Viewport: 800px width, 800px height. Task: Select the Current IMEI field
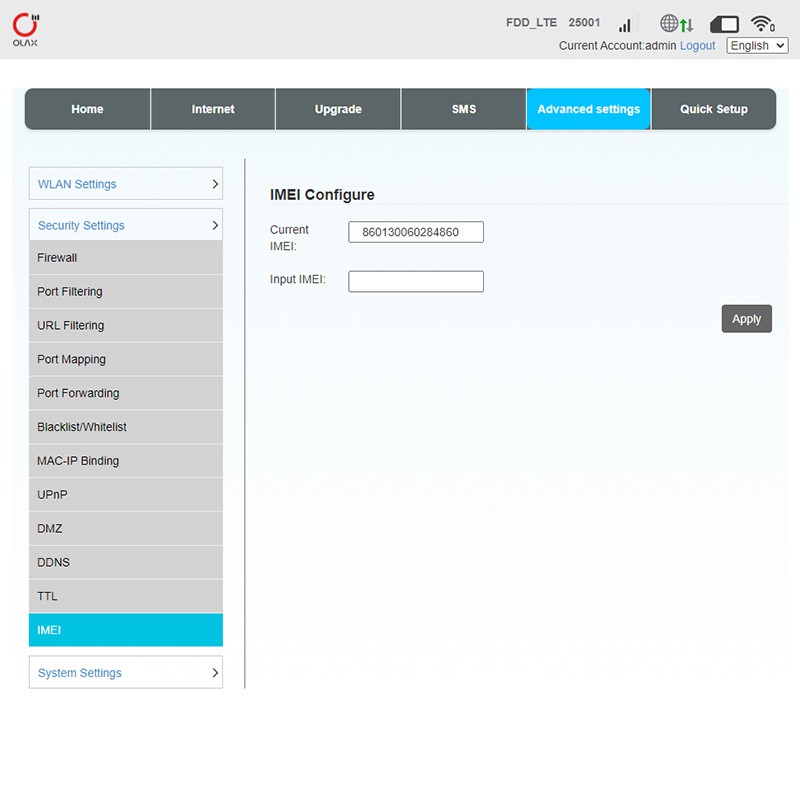pos(416,232)
